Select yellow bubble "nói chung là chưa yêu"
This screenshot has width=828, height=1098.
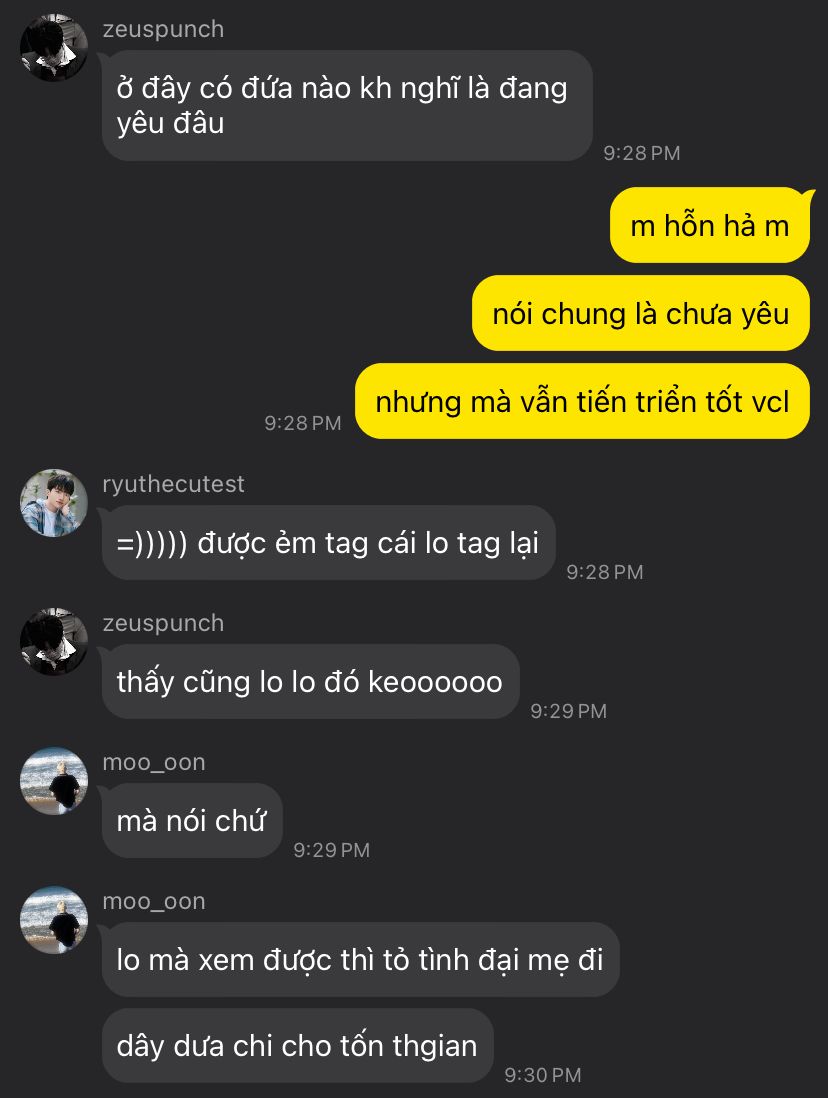click(x=640, y=313)
